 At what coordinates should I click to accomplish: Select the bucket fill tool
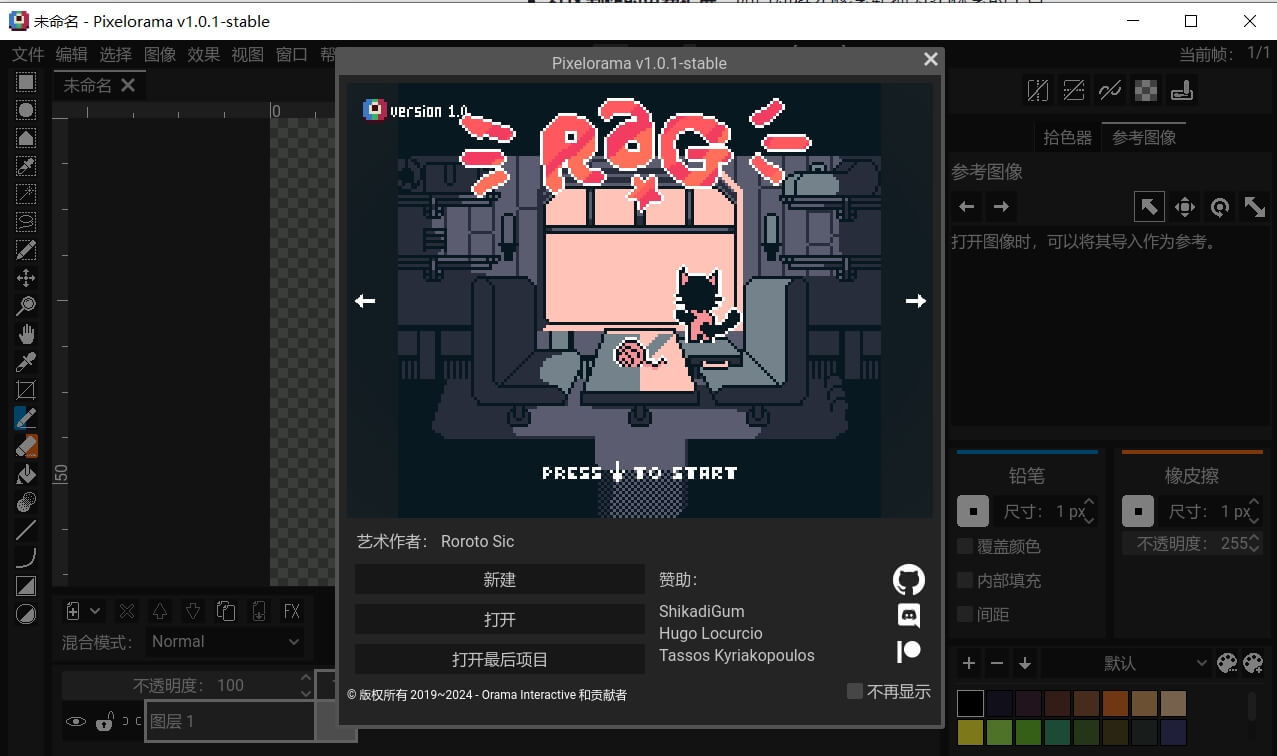click(26, 474)
